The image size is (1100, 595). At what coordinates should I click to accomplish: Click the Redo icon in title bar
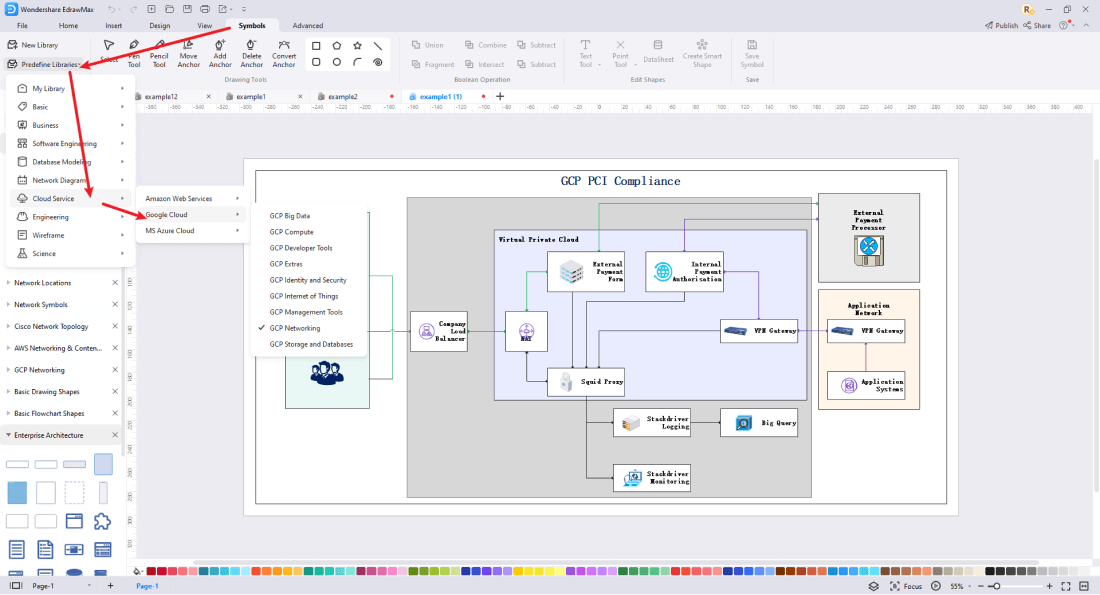(133, 9)
